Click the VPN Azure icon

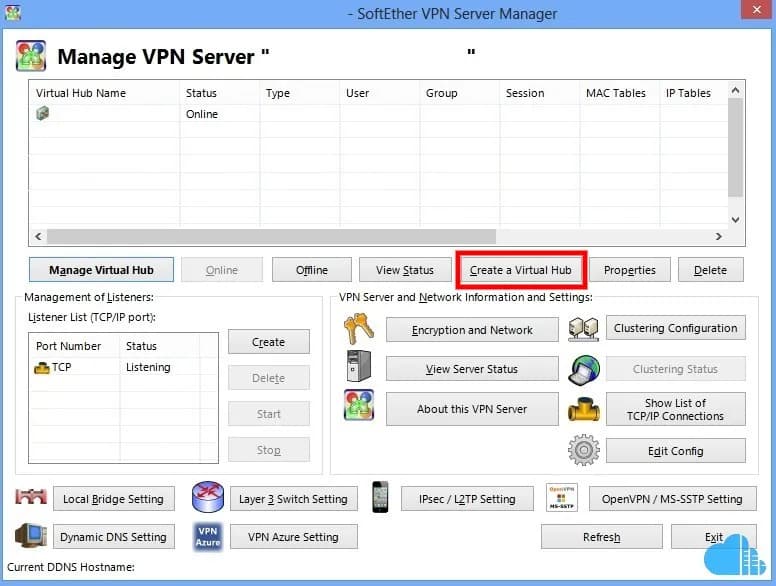[x=208, y=537]
